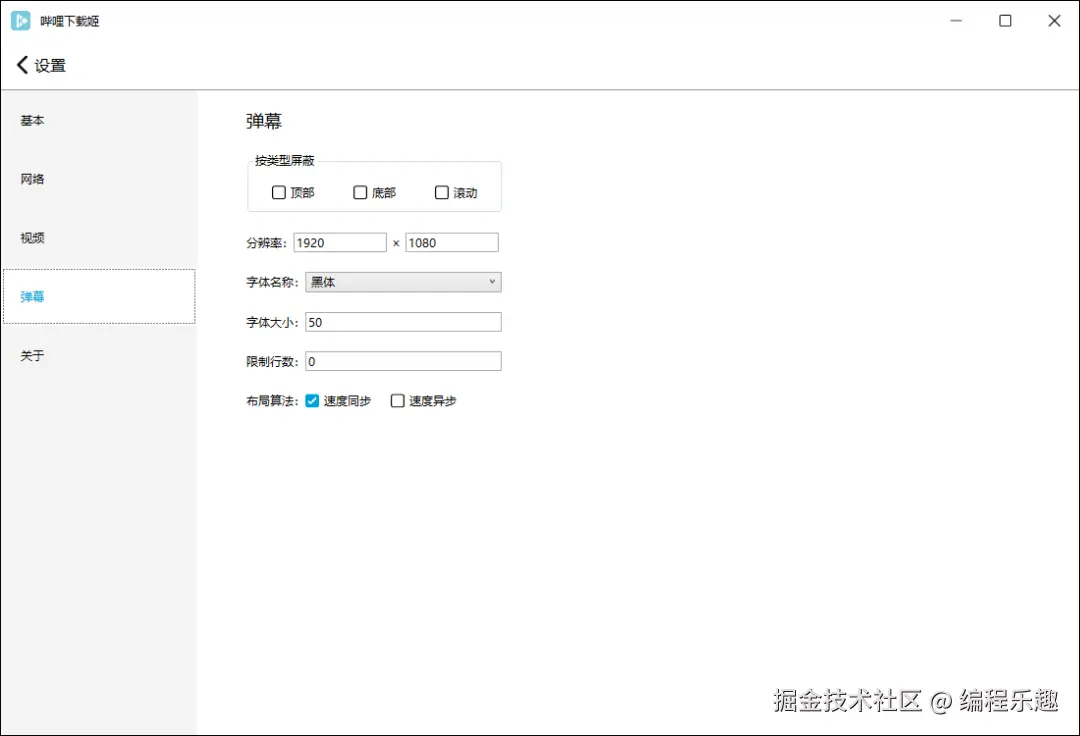Click the resolution width field showing 1920
Screen dimensions: 1080x736
click(339, 241)
